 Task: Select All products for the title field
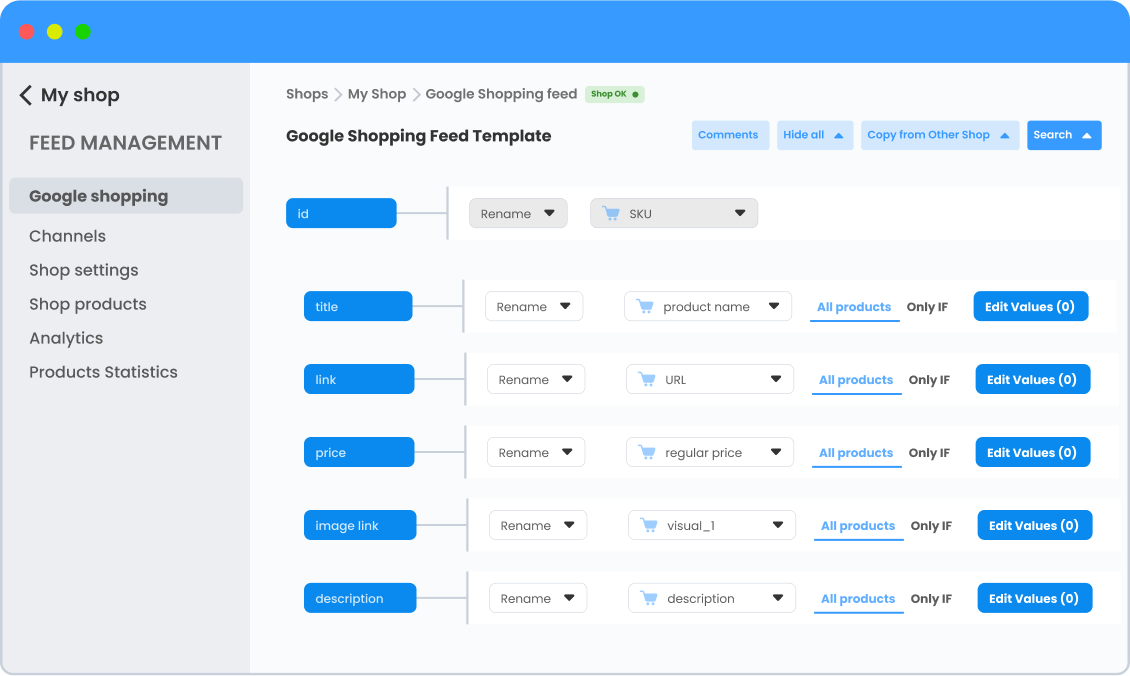tap(854, 307)
